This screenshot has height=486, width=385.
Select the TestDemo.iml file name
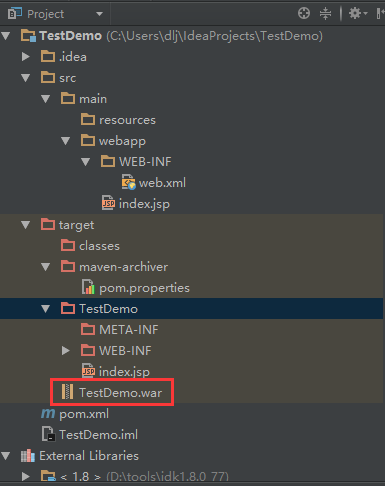click(x=98, y=435)
